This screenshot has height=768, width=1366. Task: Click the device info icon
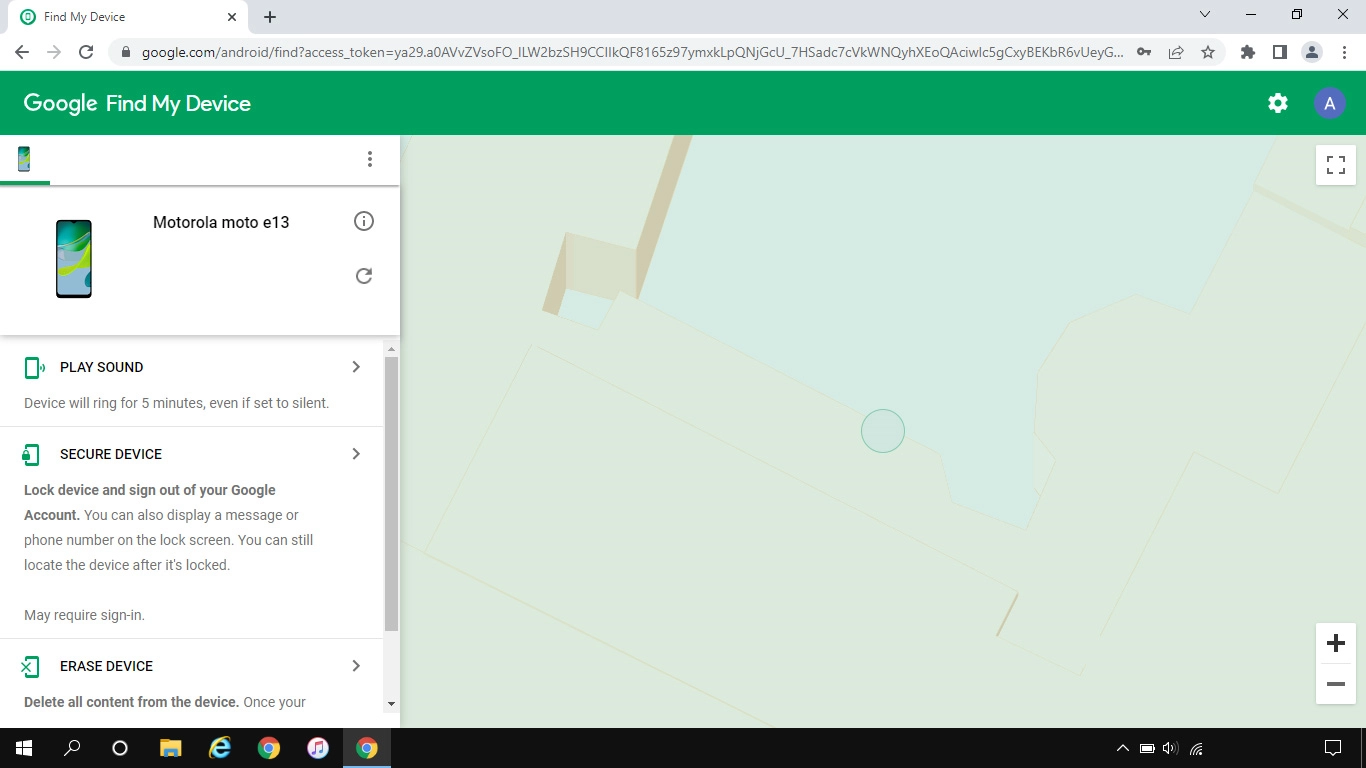pyautogui.click(x=364, y=221)
